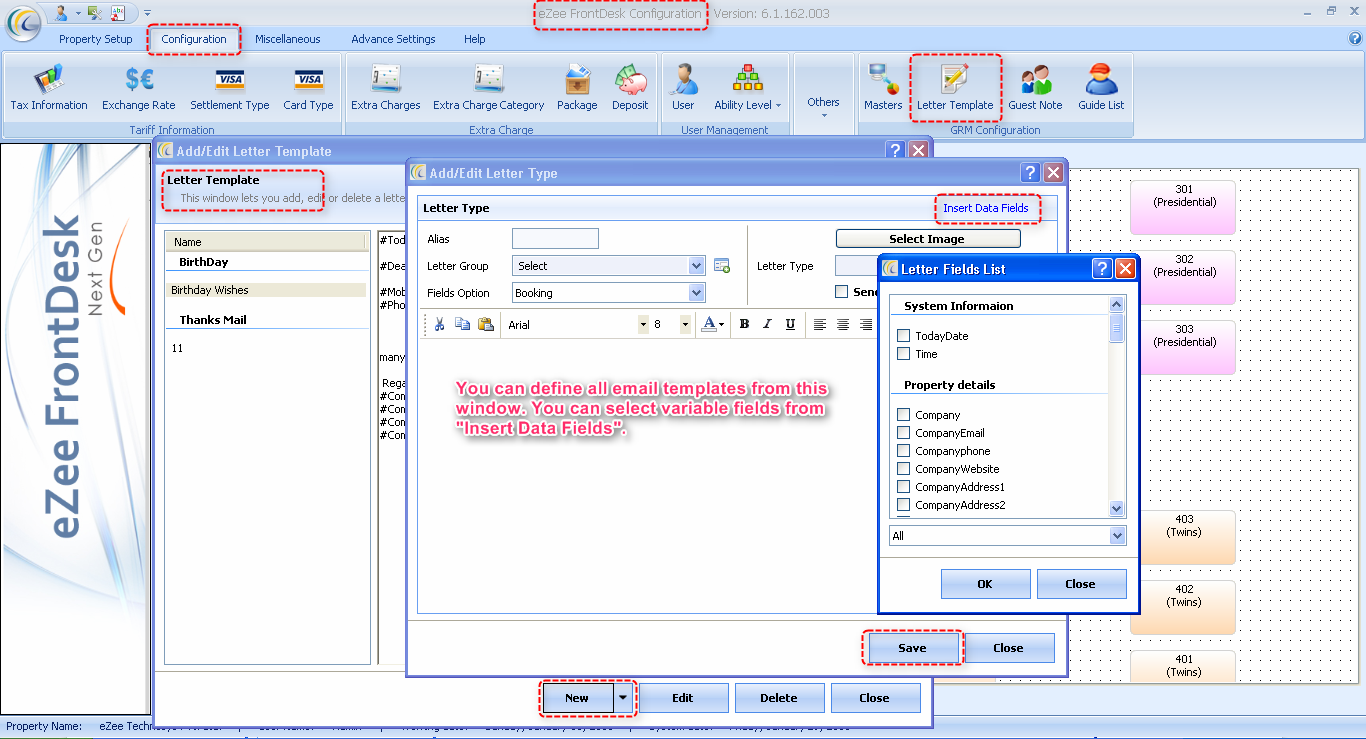This screenshot has height=739, width=1366.
Task: Switch to the Miscellaneous tab
Action: tap(288, 39)
